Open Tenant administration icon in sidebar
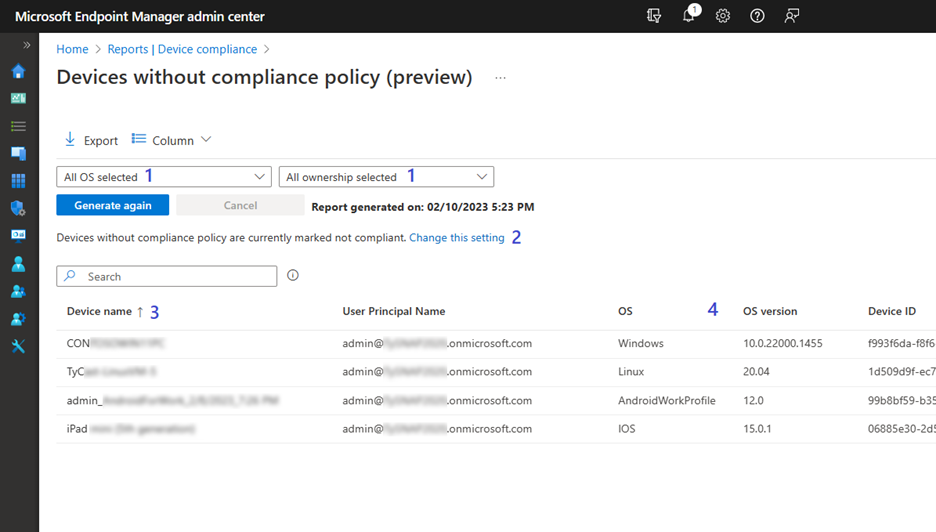The image size is (936, 532). (19, 319)
